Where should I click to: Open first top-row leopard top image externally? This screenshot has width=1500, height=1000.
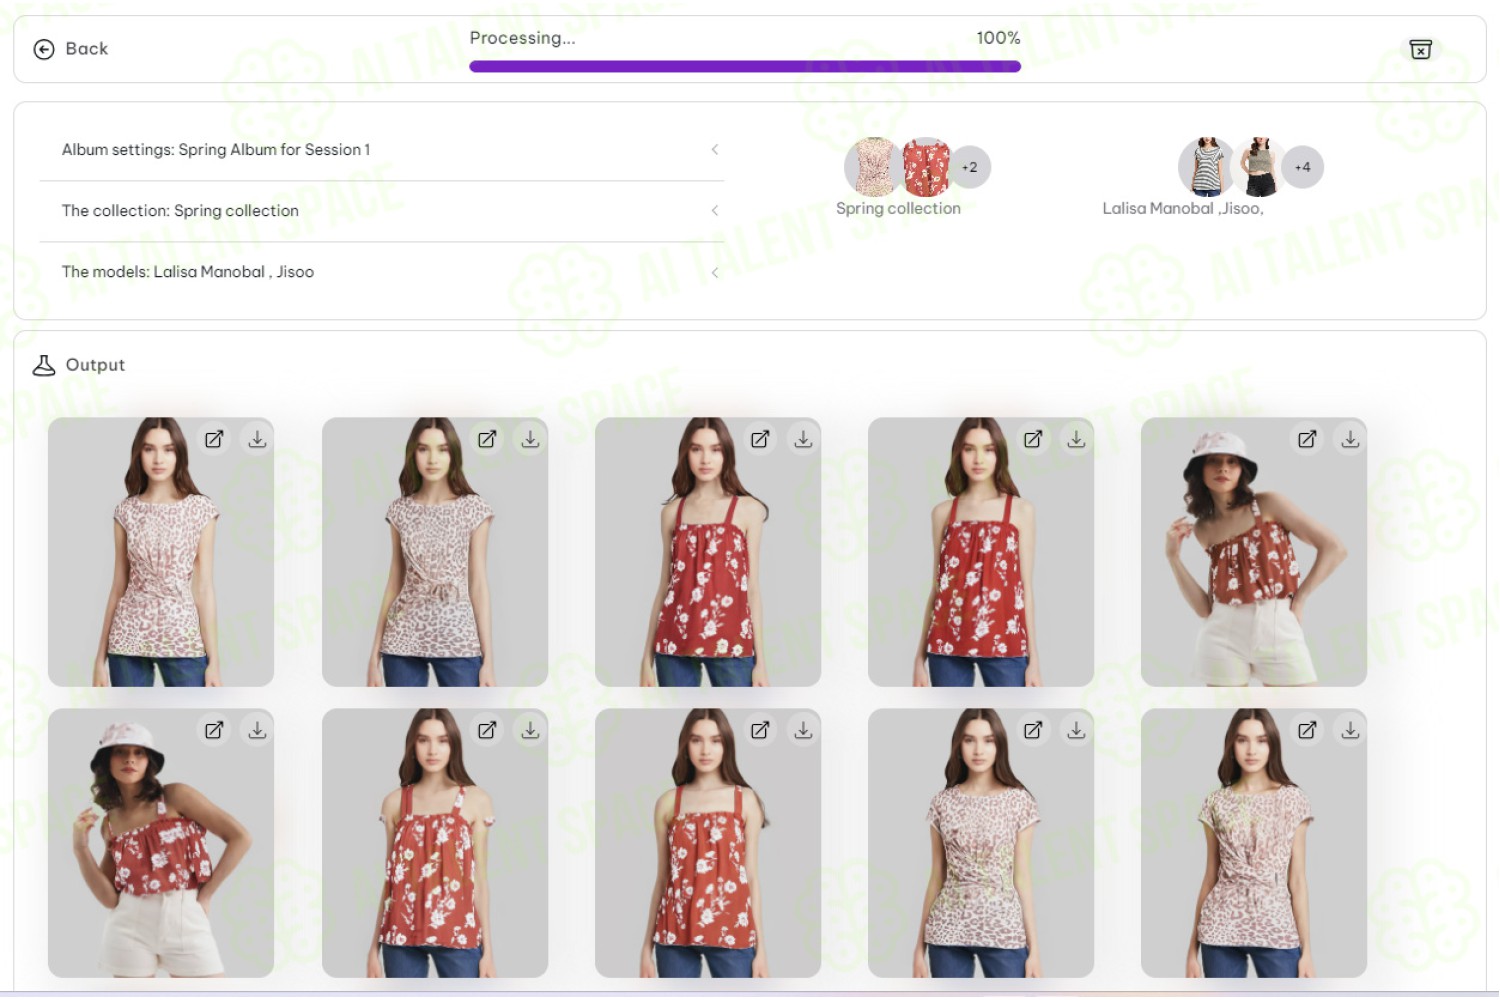click(x=214, y=439)
